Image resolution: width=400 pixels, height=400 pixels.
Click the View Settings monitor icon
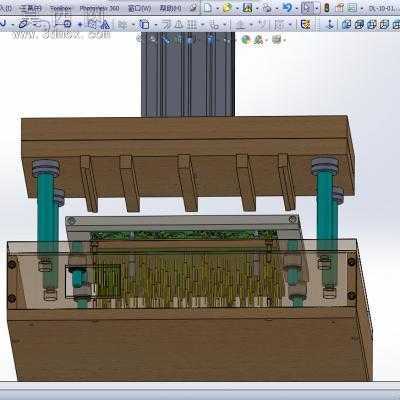point(276,40)
